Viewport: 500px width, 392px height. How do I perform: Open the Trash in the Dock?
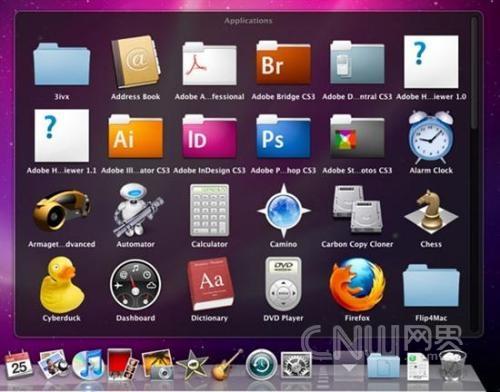452,365
